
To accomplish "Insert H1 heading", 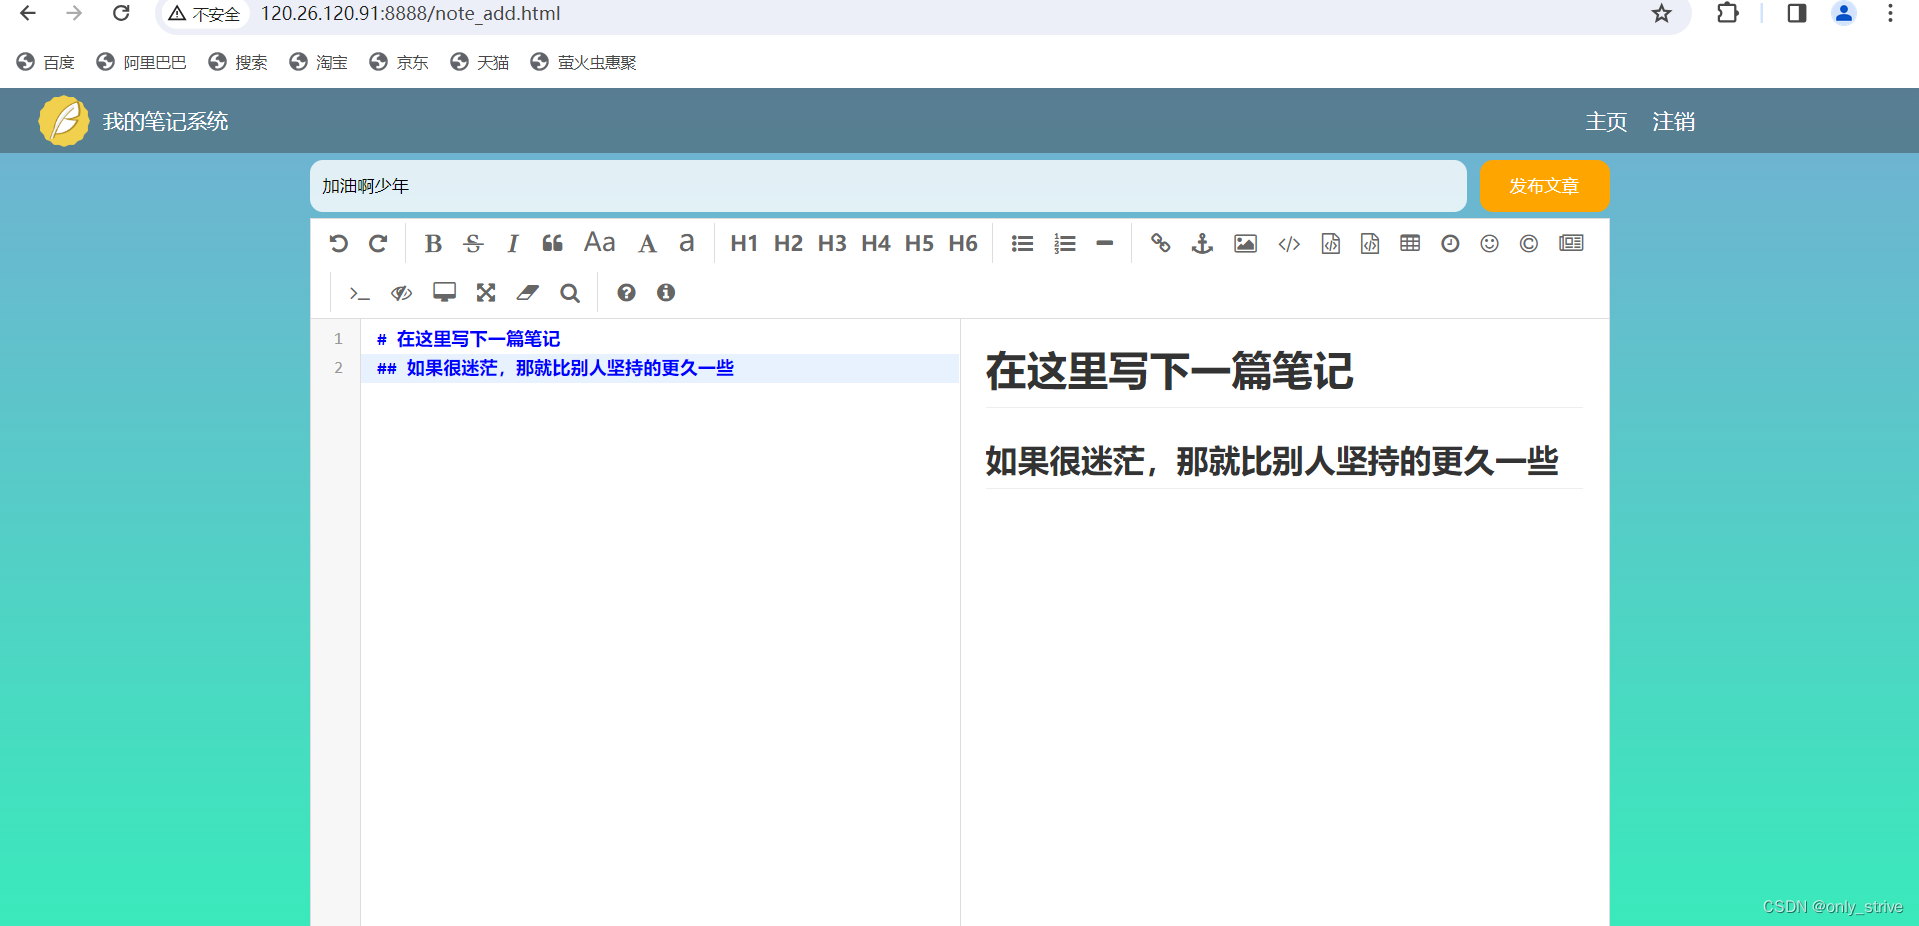I will click(x=744, y=243).
